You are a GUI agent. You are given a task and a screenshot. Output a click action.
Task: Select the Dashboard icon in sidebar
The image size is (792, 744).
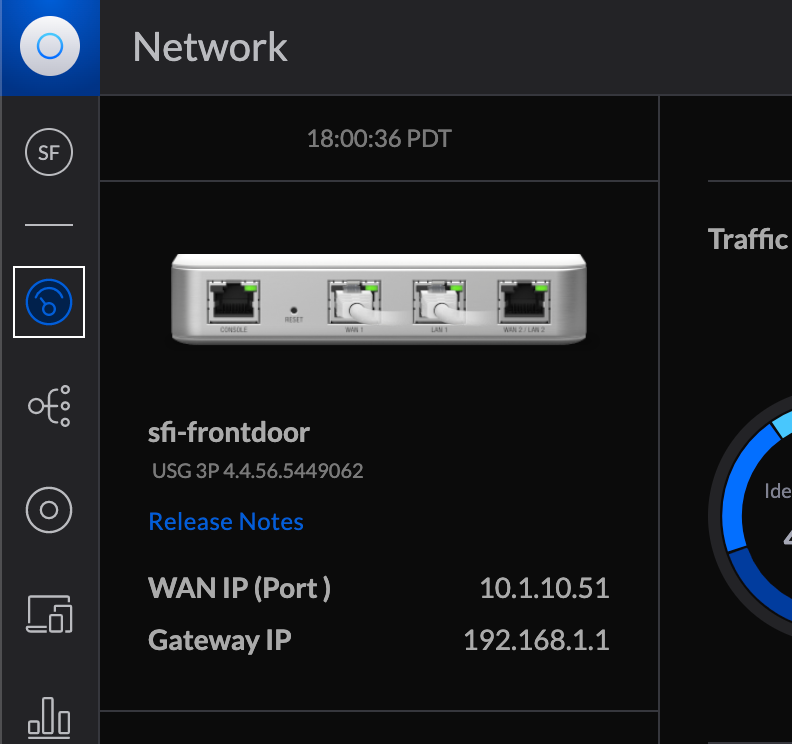pos(49,302)
